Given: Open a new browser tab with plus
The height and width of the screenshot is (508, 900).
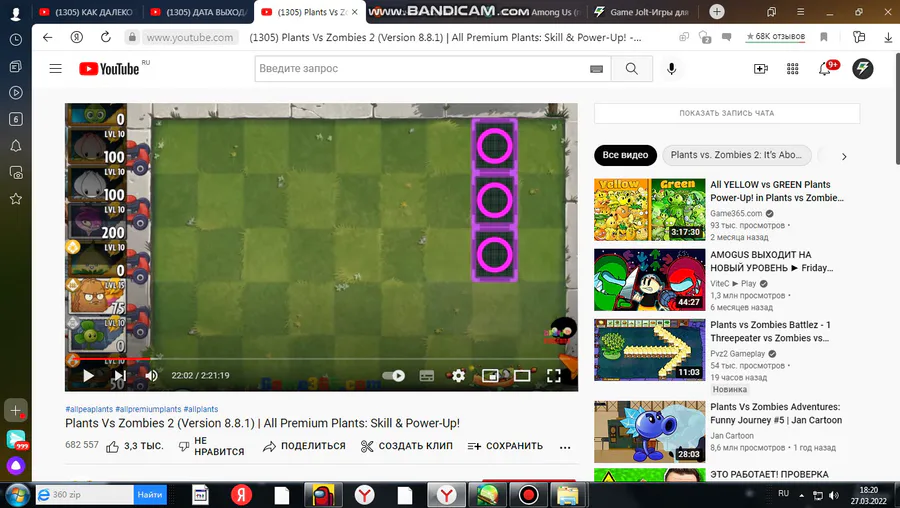Looking at the screenshot, I should [x=717, y=11].
